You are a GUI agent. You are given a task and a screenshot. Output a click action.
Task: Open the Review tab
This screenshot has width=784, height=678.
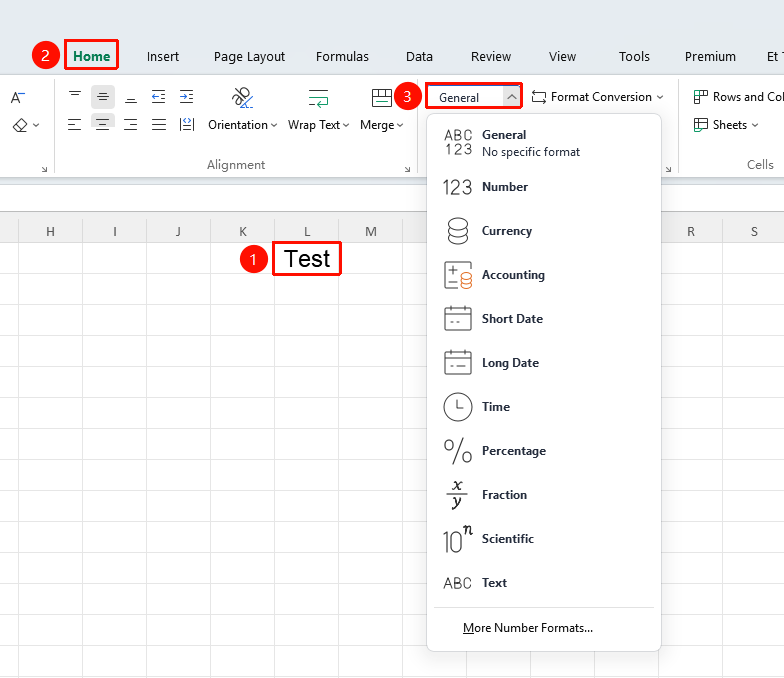tap(491, 56)
